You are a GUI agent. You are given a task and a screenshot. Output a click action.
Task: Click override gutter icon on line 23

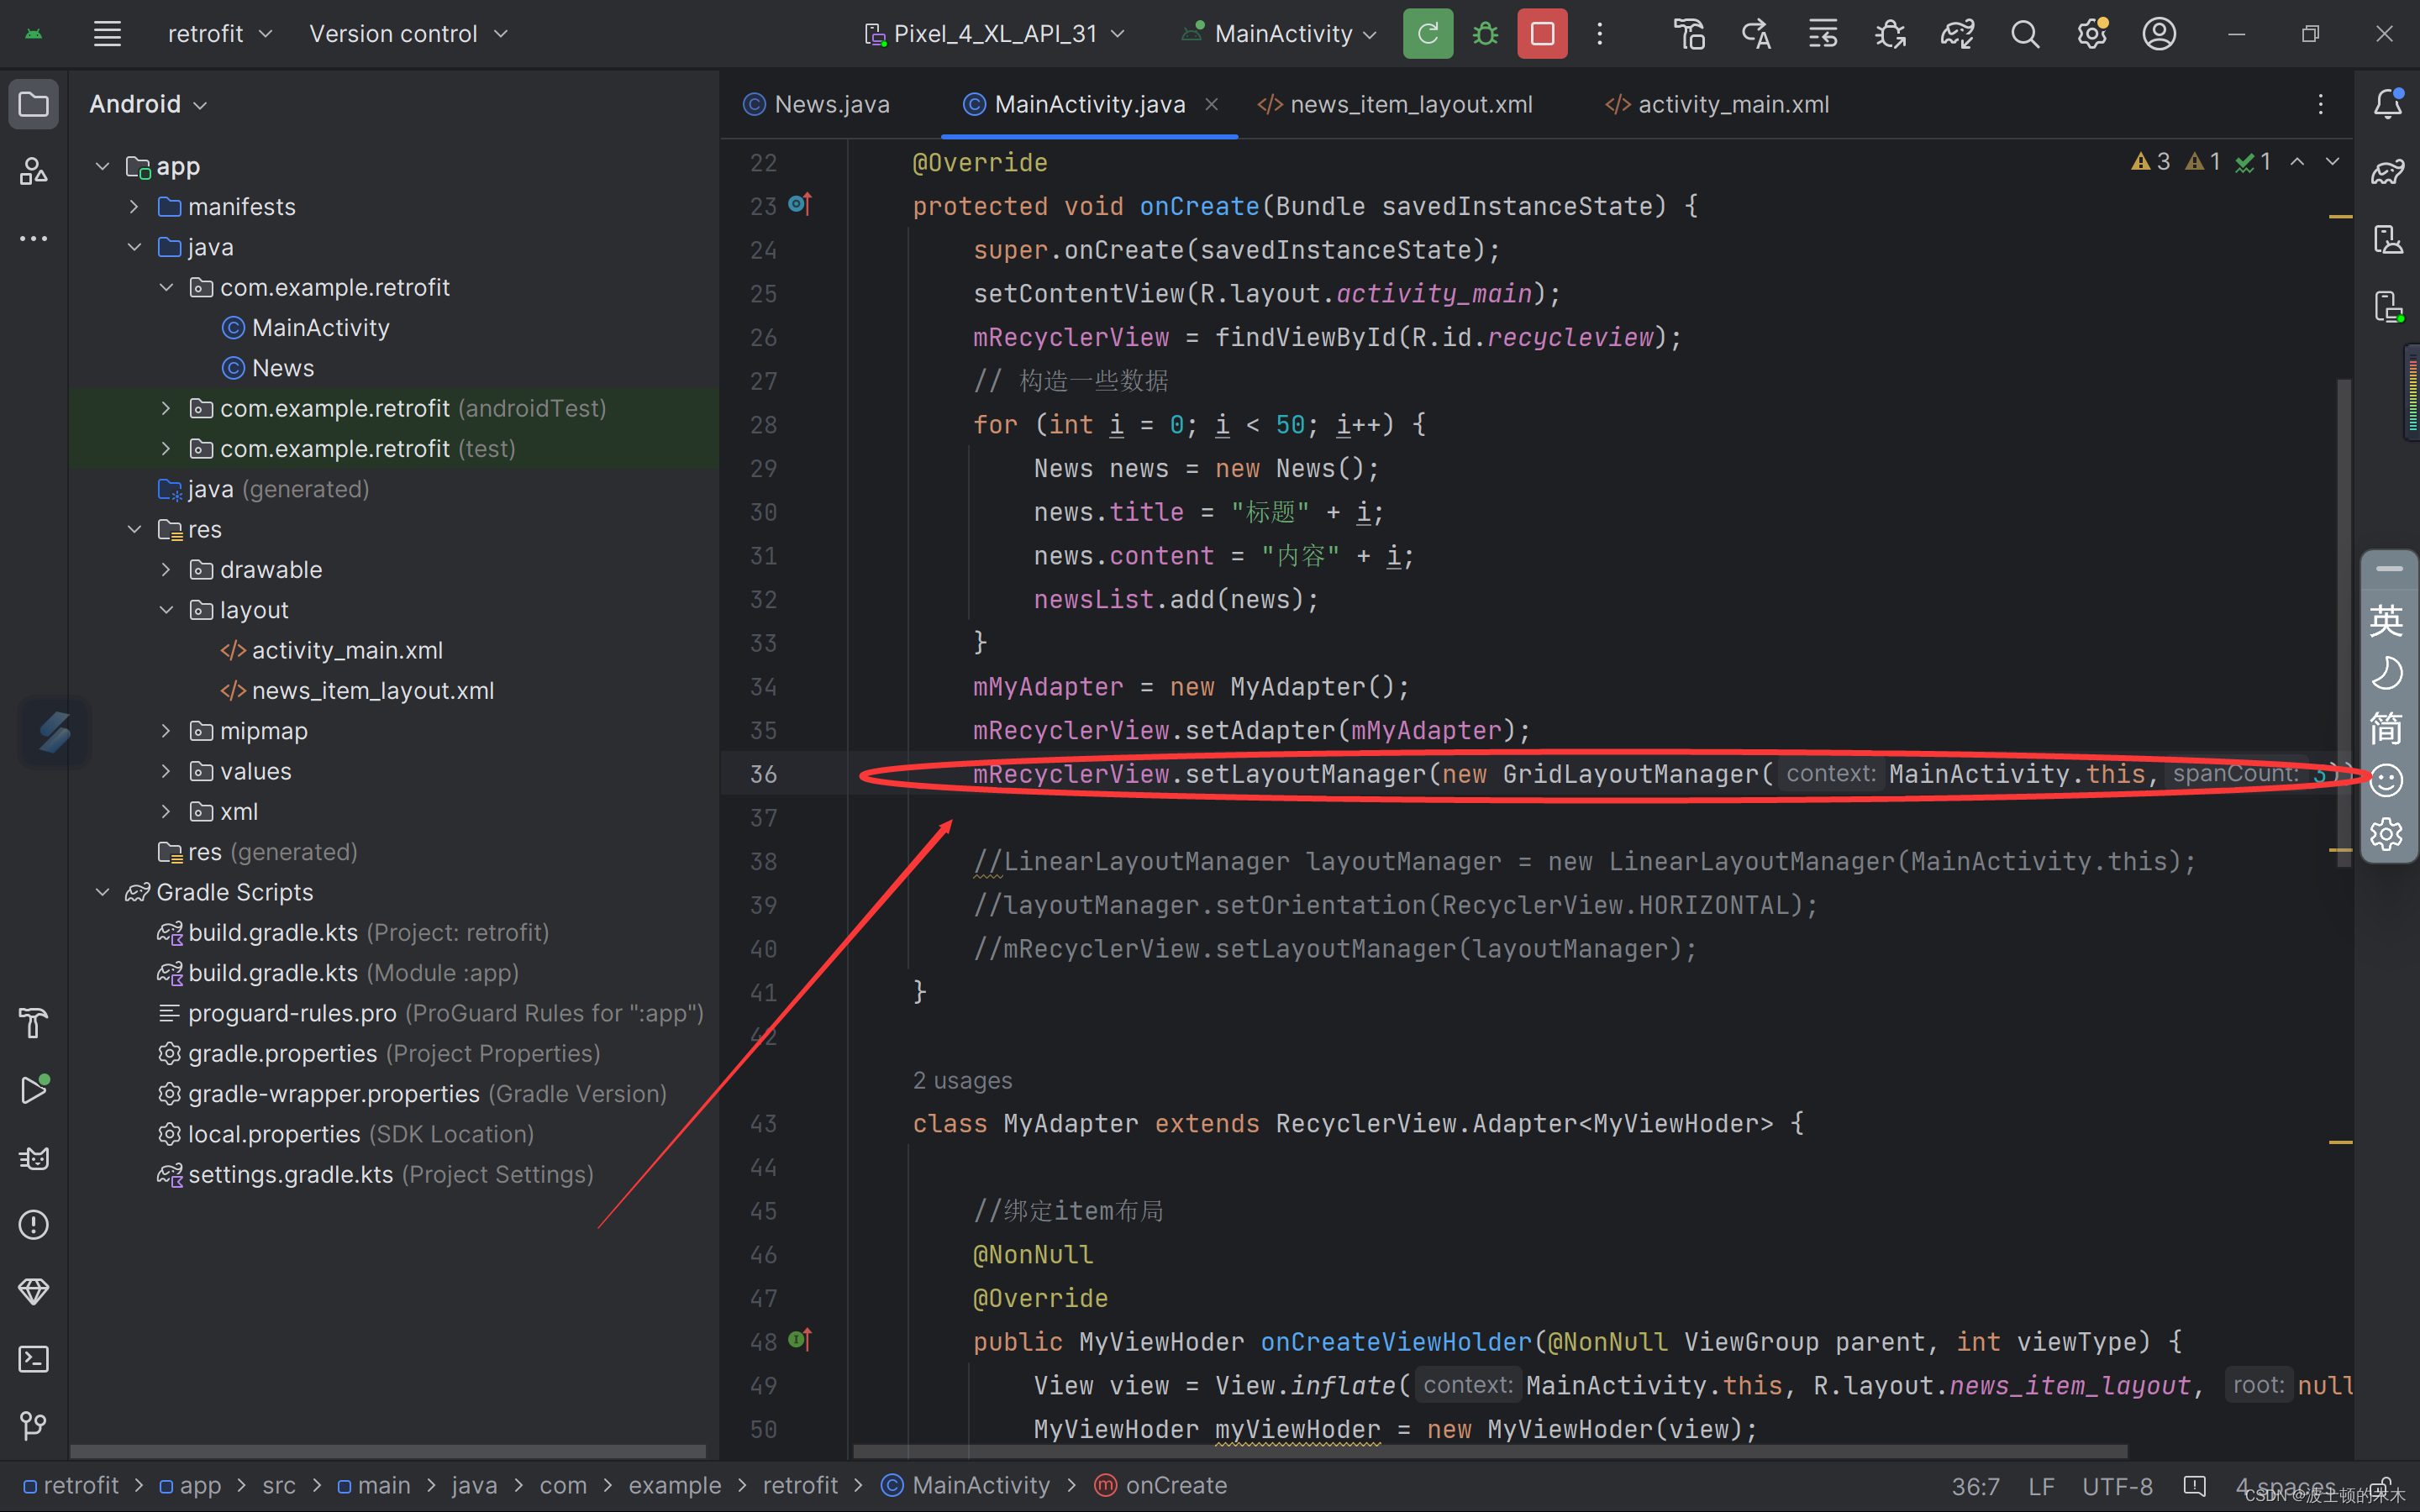pos(800,205)
